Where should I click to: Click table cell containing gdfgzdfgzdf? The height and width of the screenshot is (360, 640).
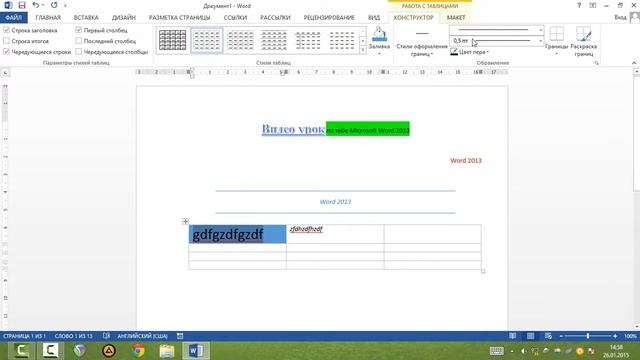238,234
